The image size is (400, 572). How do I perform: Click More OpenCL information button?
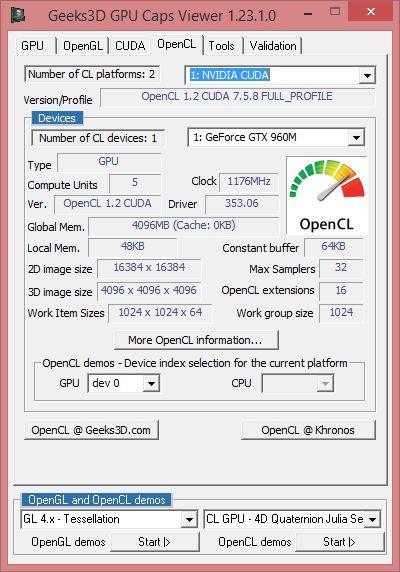(197, 340)
